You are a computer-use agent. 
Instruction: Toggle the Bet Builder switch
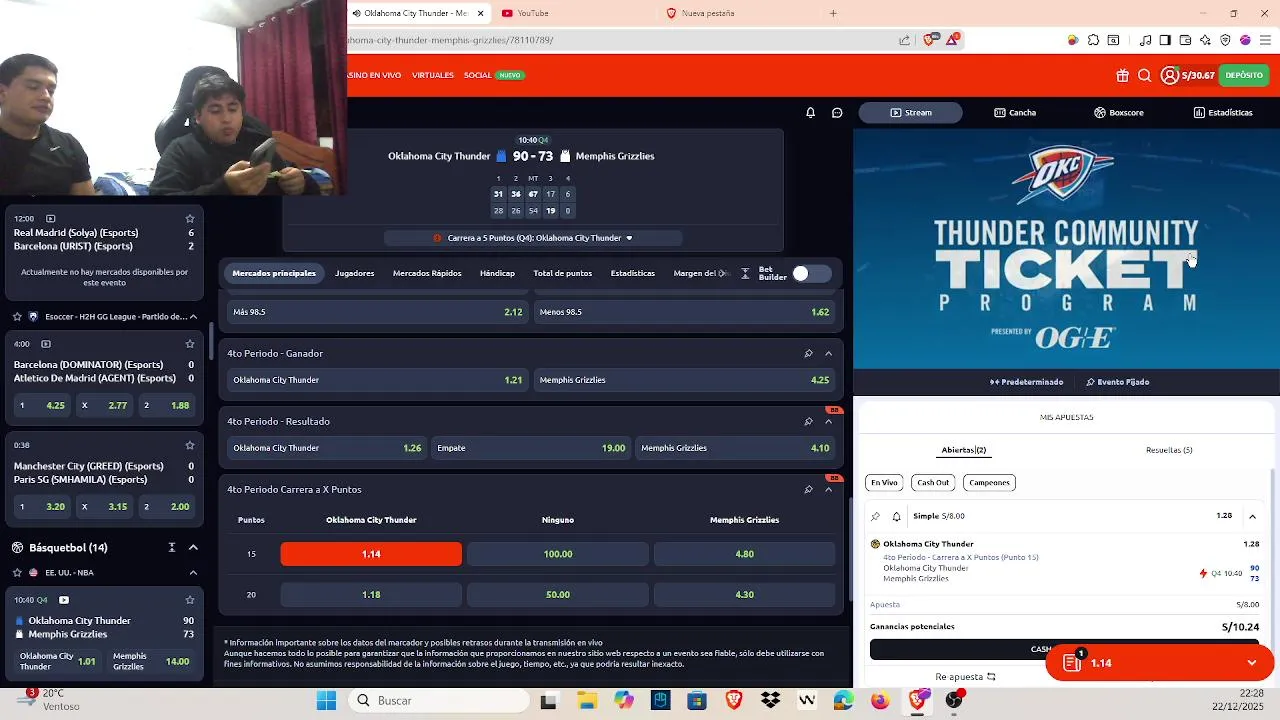pyautogui.click(x=811, y=273)
